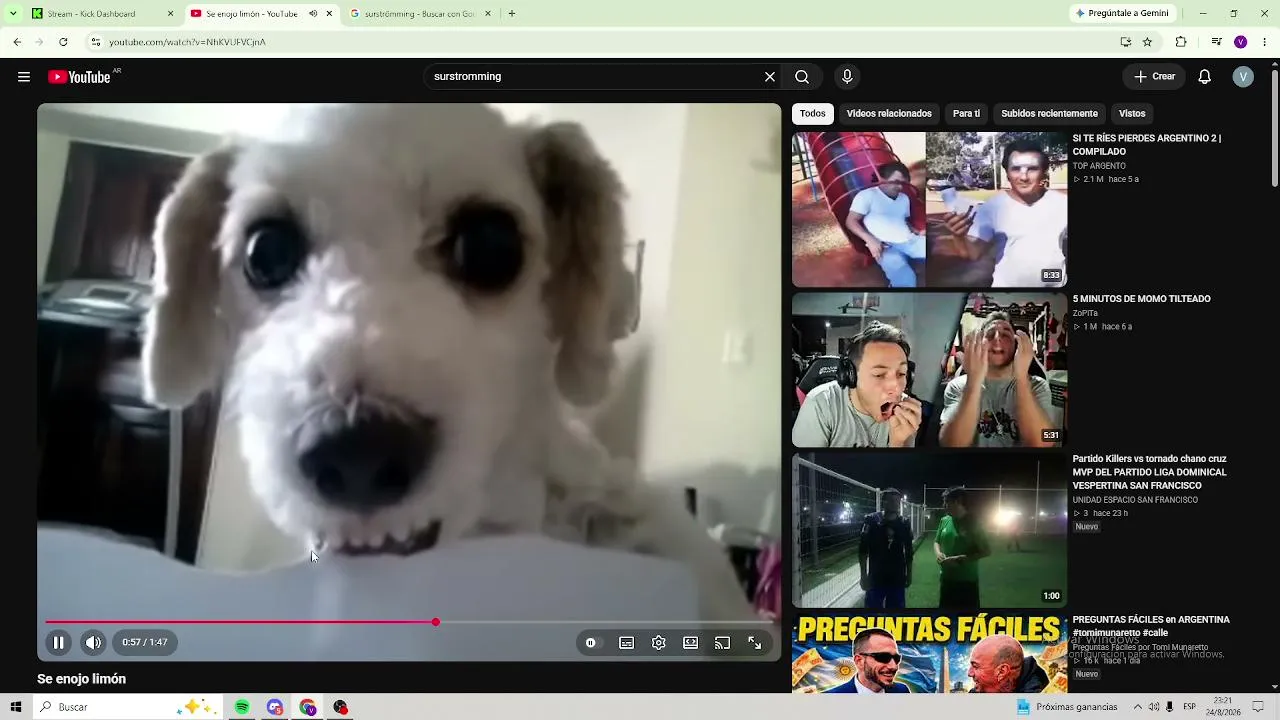The width and height of the screenshot is (1280, 720).
Task: Open the SI TE RÍES PIERDES thumbnail
Action: click(929, 210)
